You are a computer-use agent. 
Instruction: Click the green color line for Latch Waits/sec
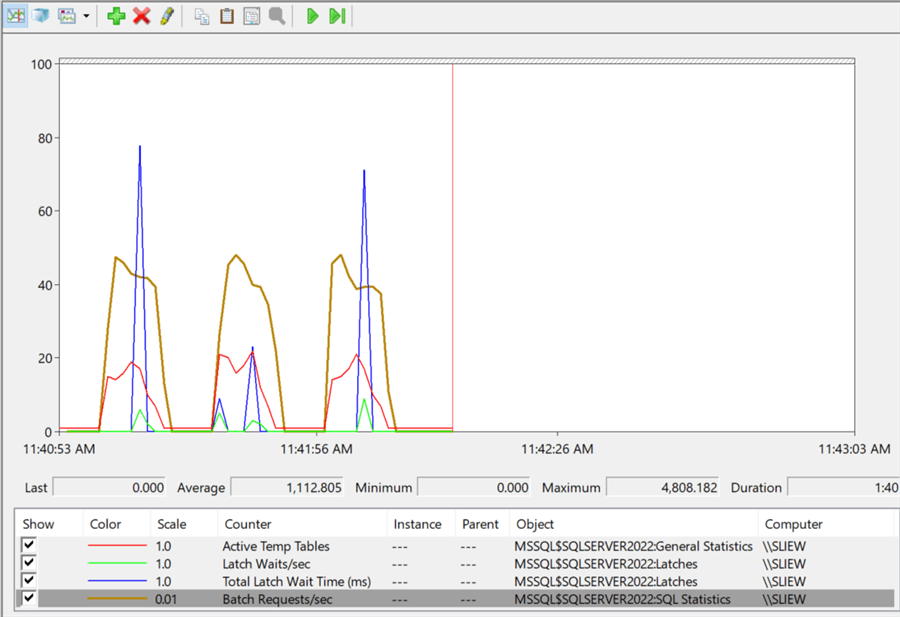click(x=117, y=563)
